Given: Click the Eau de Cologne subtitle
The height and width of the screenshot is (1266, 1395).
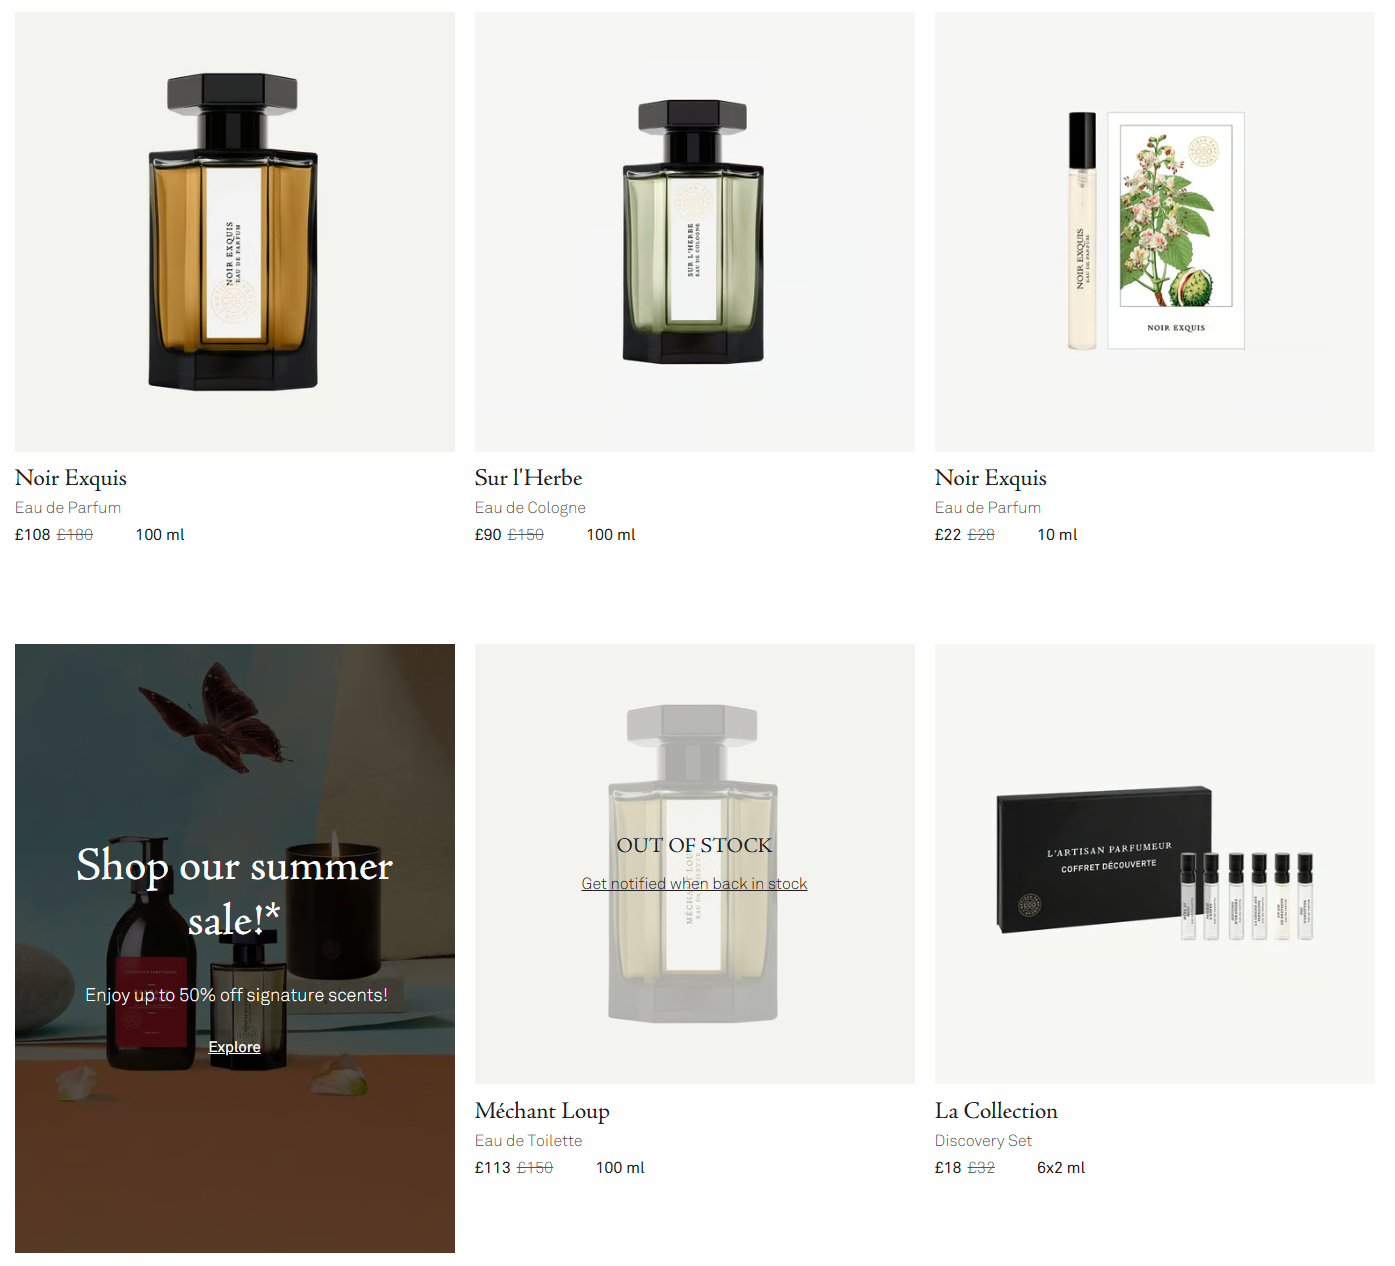Looking at the screenshot, I should [530, 508].
